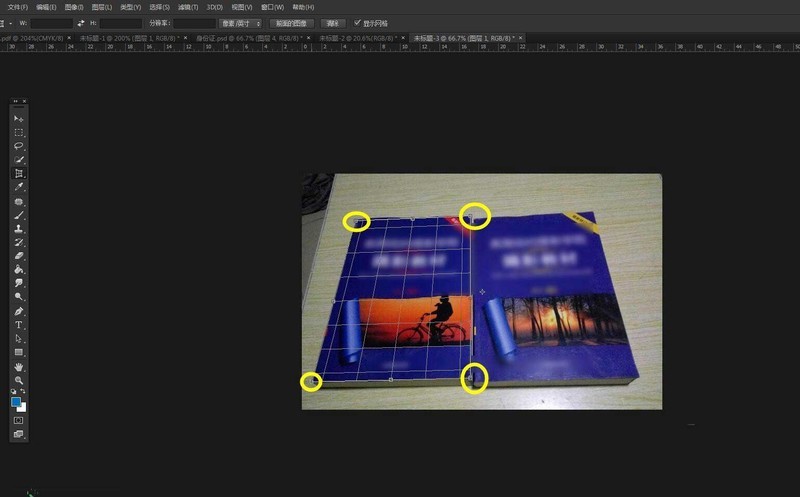The image size is (800, 497).
Task: Click the 清除 button
Action: 333,22
